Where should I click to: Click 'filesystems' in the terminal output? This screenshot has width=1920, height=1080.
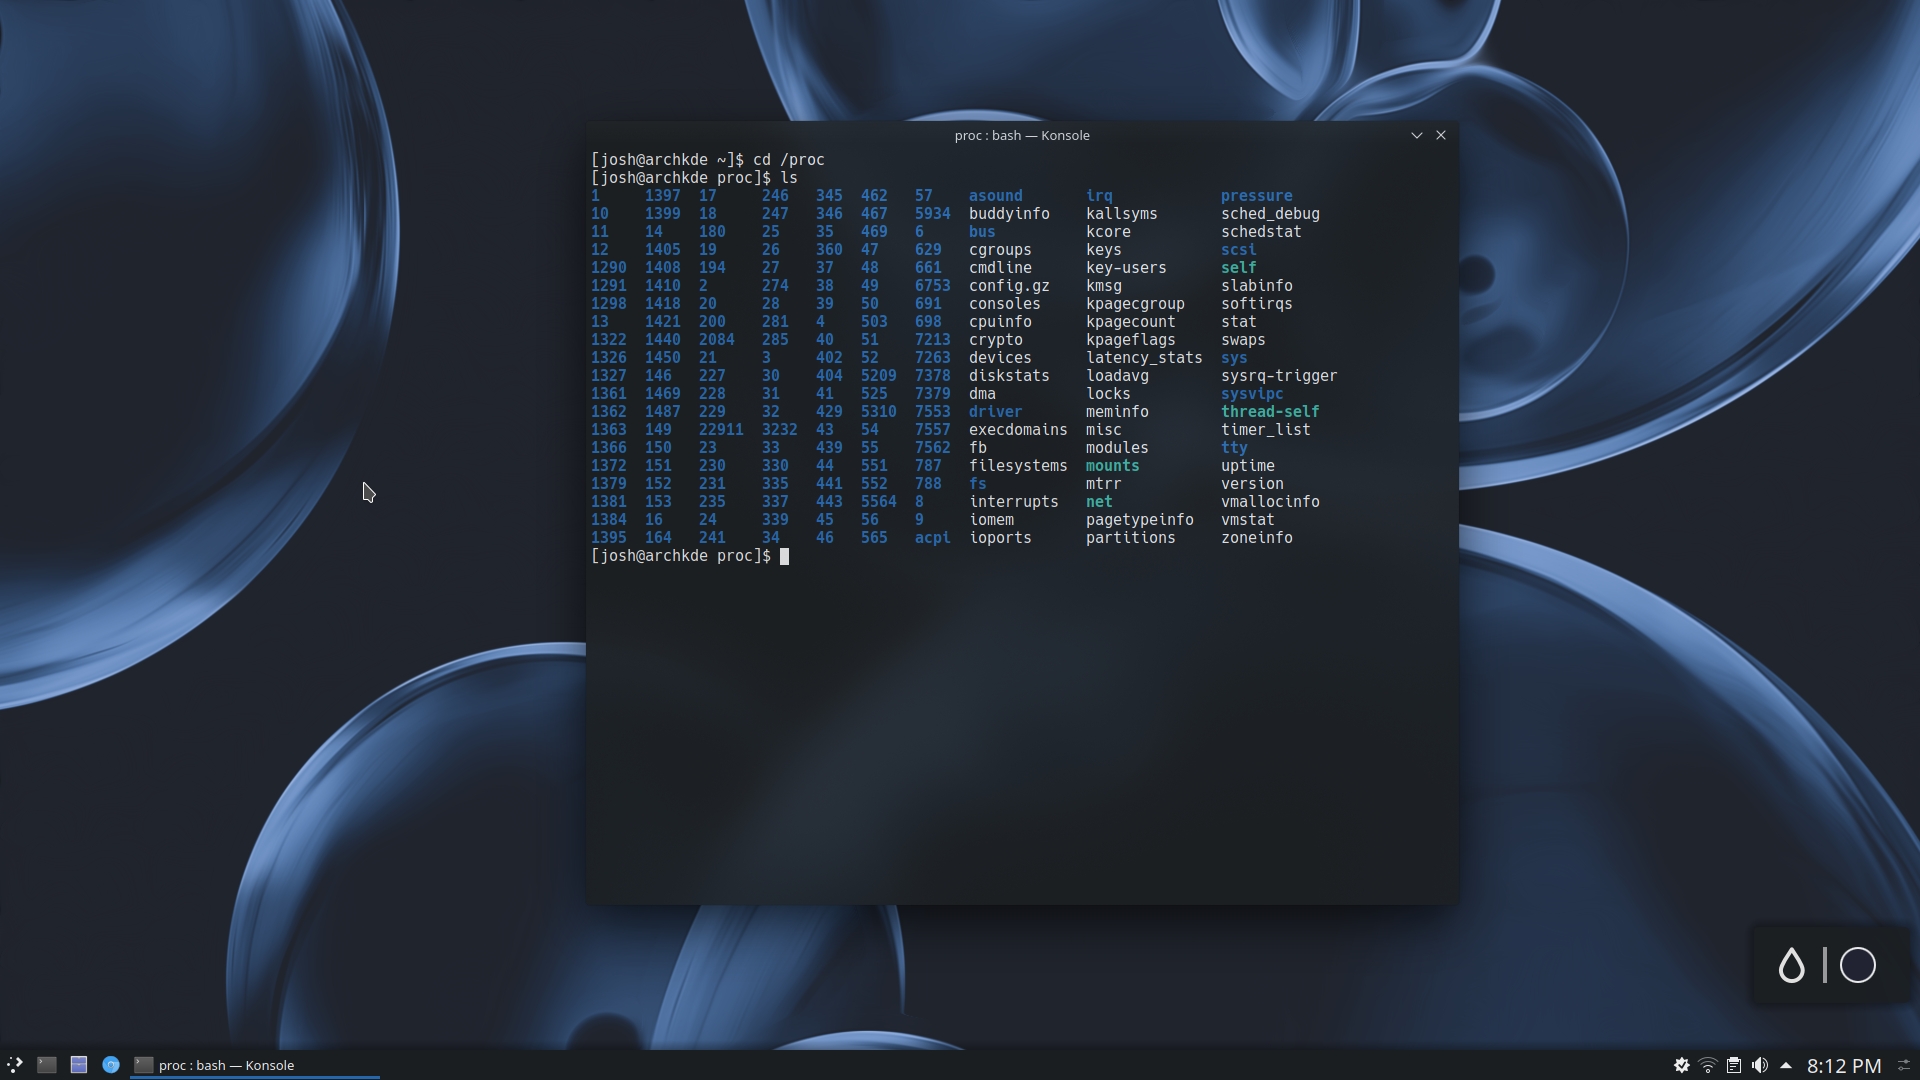pos(1018,466)
